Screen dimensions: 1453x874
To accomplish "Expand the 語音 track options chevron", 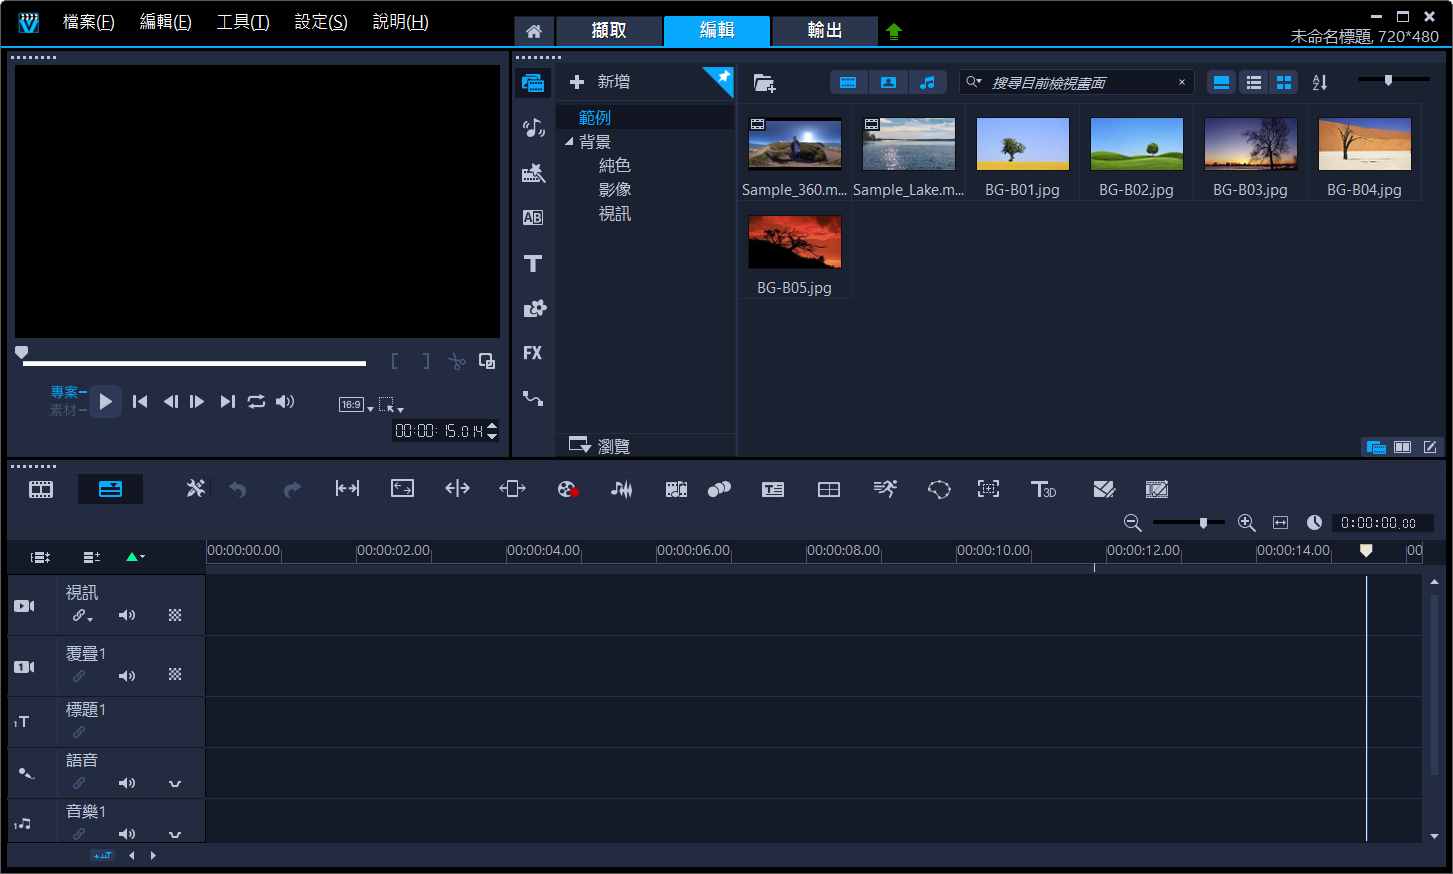I will click(175, 783).
